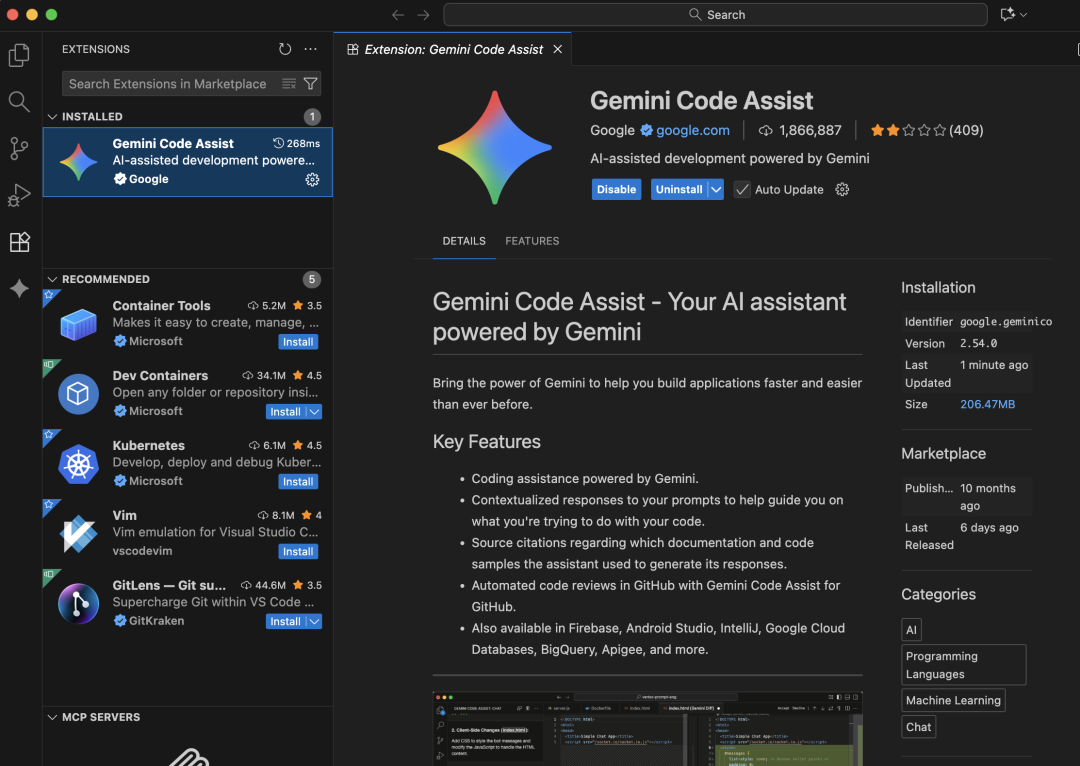Install the Kubernetes extension
1080x766 pixels.
point(298,482)
